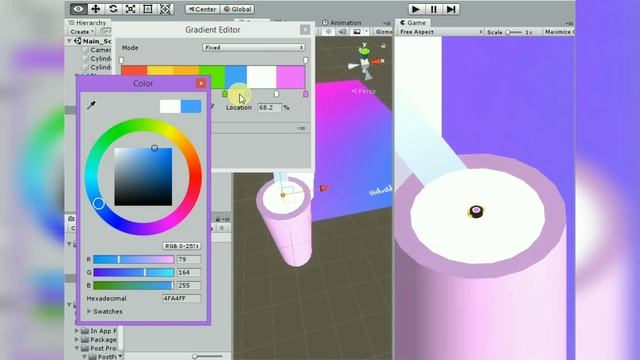
Task: Open the Free Aspect dropdown
Action: point(441,32)
